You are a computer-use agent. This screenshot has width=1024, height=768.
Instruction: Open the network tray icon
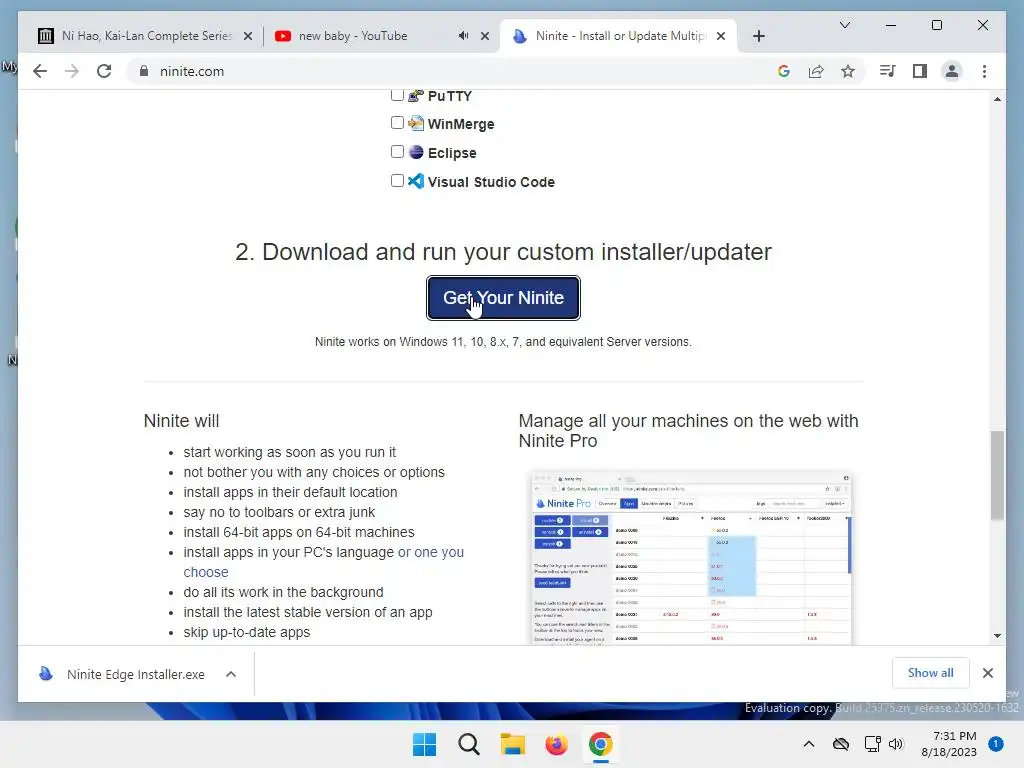pyautogui.click(x=872, y=744)
